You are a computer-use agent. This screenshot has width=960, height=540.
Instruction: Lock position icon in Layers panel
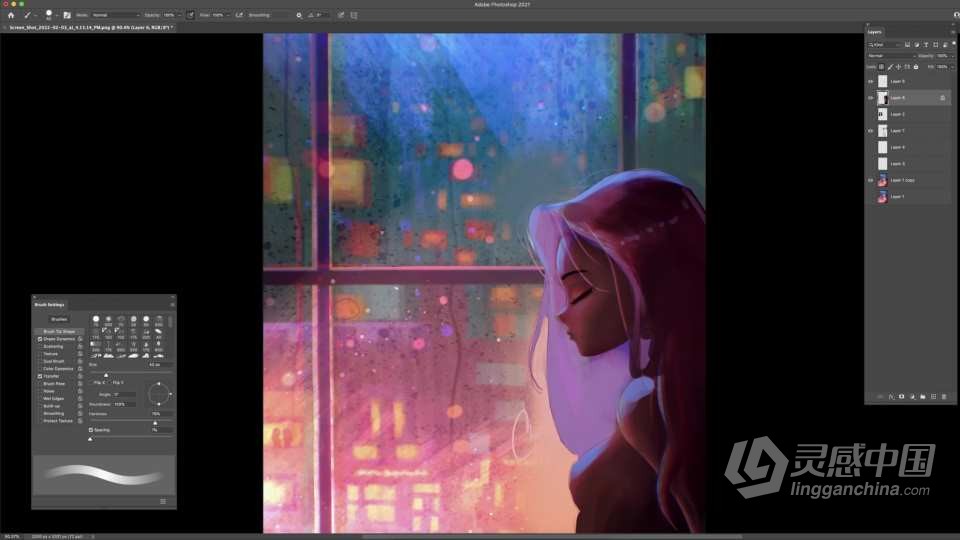point(898,67)
